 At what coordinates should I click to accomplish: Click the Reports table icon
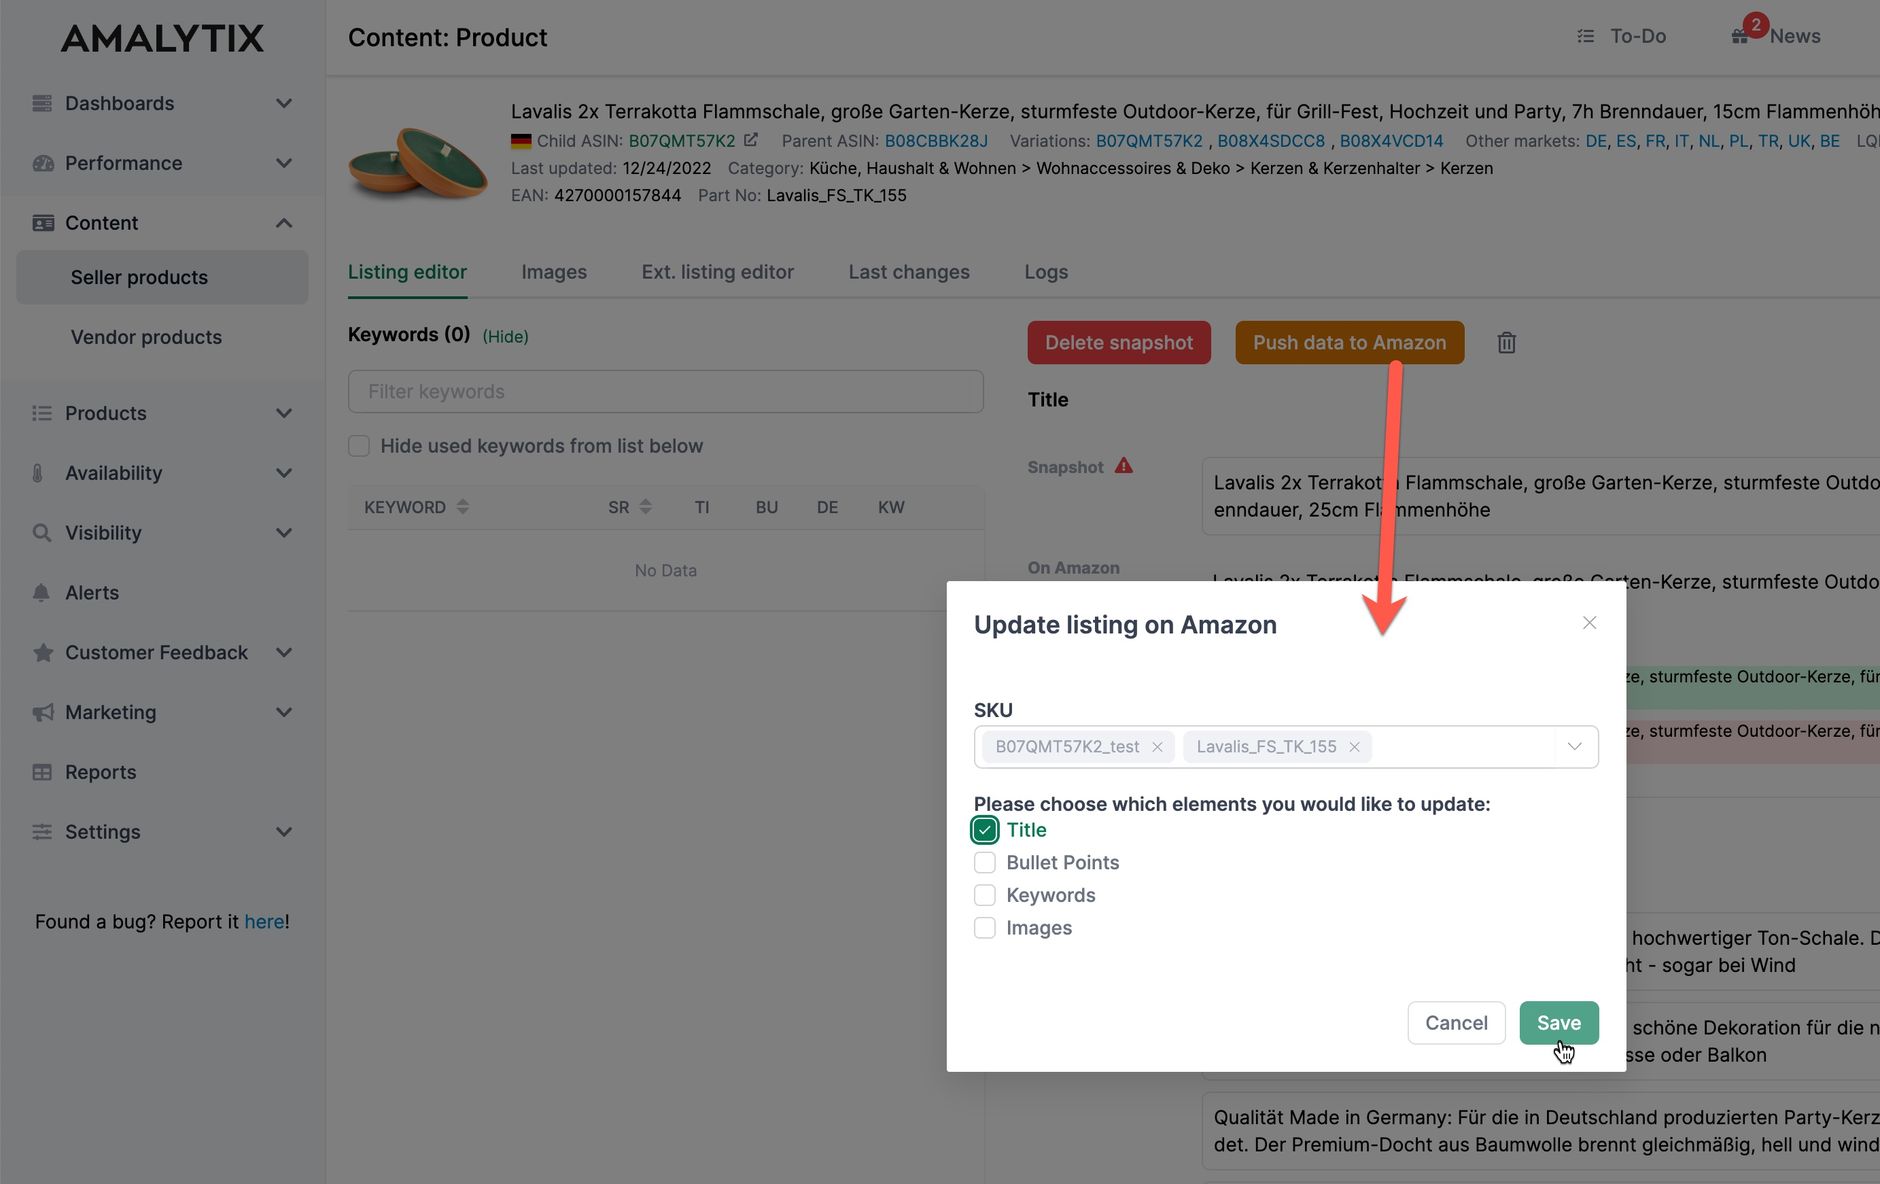[x=42, y=772]
